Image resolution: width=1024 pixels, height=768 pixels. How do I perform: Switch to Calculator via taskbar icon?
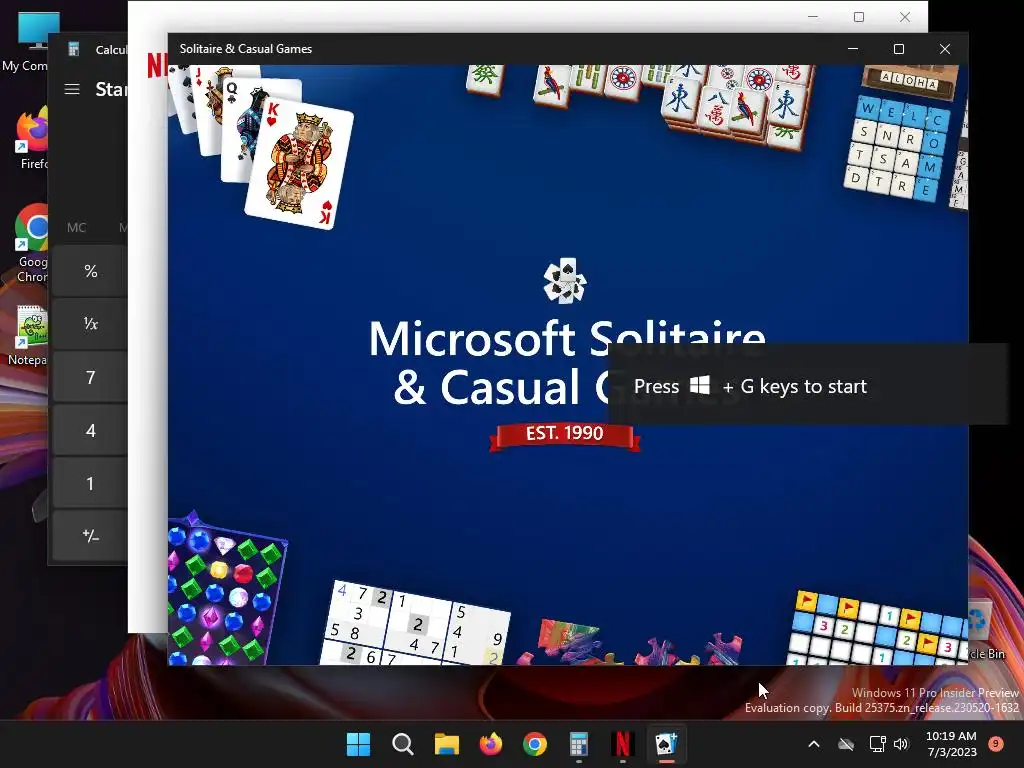[x=579, y=744]
